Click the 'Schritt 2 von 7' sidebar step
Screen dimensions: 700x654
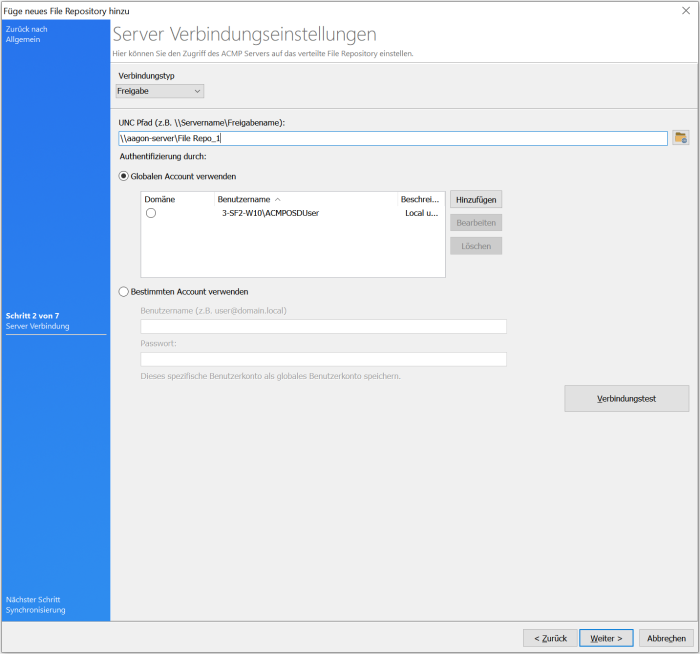click(40, 321)
